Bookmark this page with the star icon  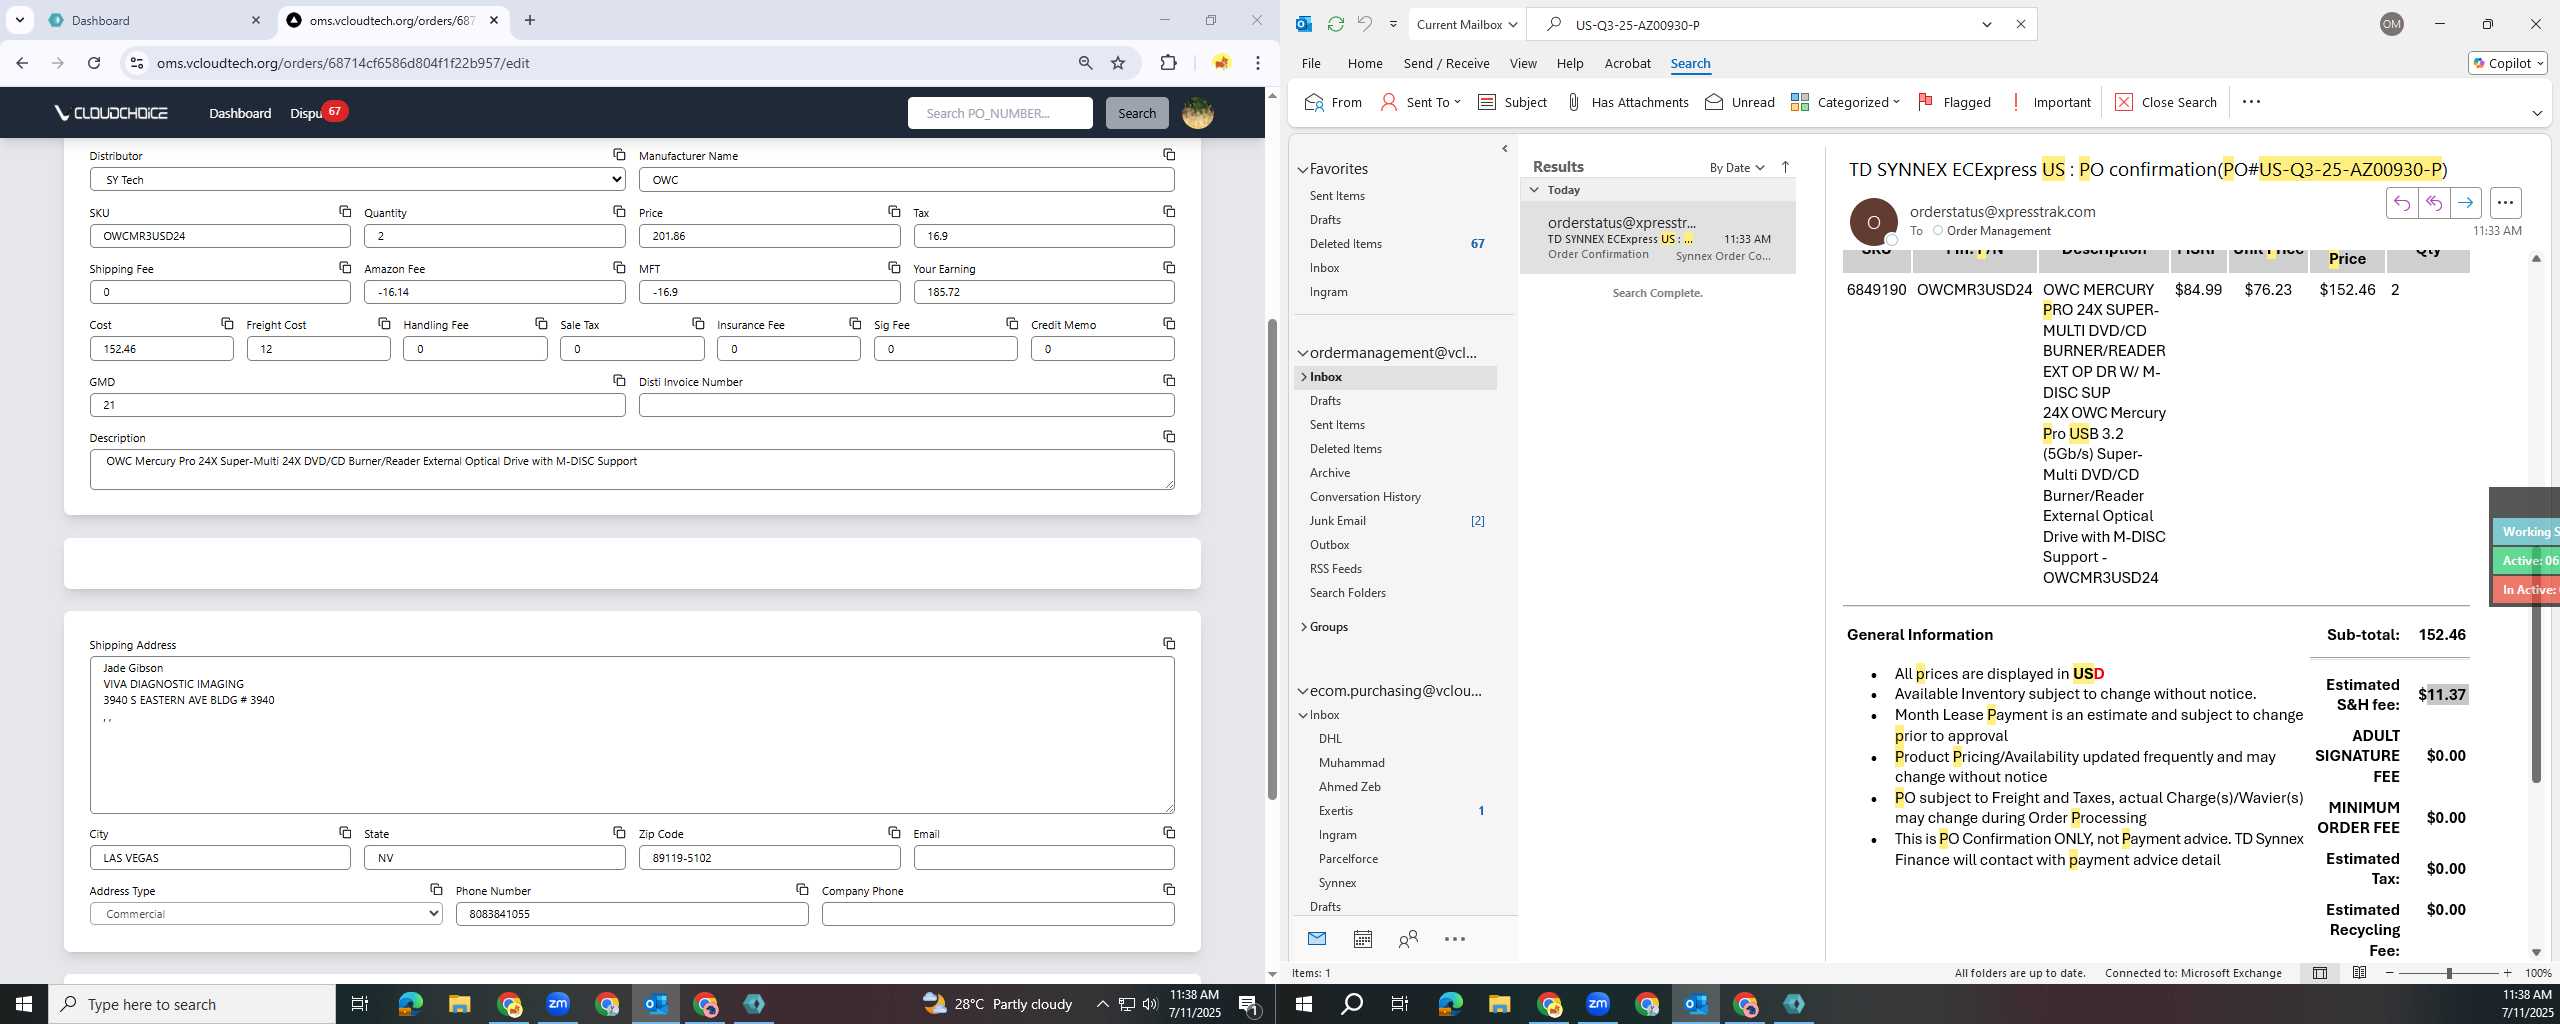click(1118, 63)
